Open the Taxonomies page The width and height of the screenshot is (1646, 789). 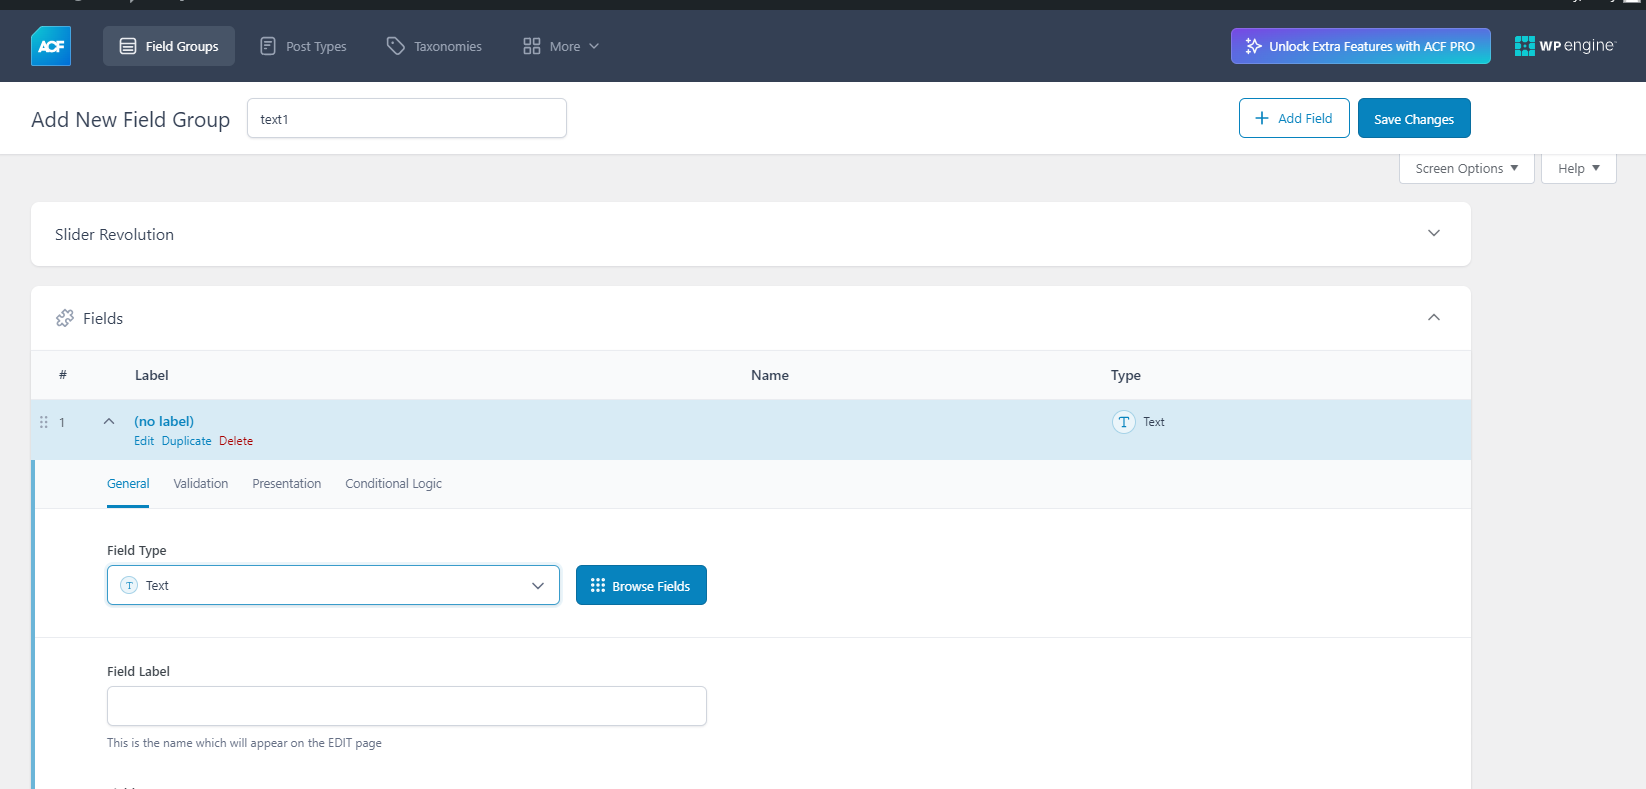(x=434, y=46)
